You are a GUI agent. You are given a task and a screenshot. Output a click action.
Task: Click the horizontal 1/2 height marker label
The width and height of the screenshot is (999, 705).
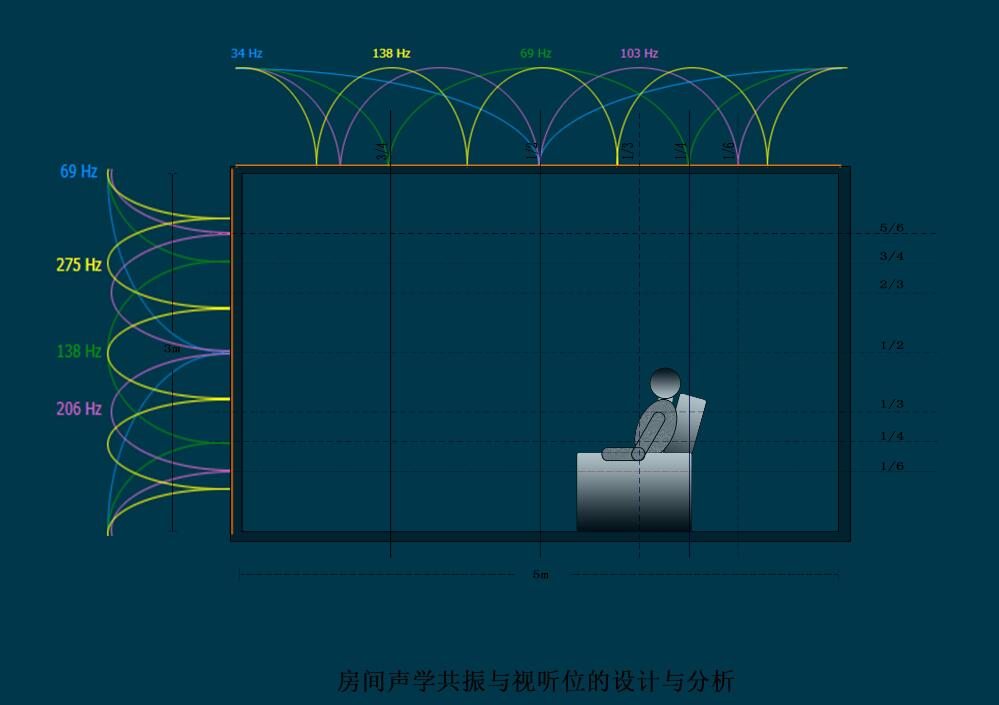[x=891, y=346]
